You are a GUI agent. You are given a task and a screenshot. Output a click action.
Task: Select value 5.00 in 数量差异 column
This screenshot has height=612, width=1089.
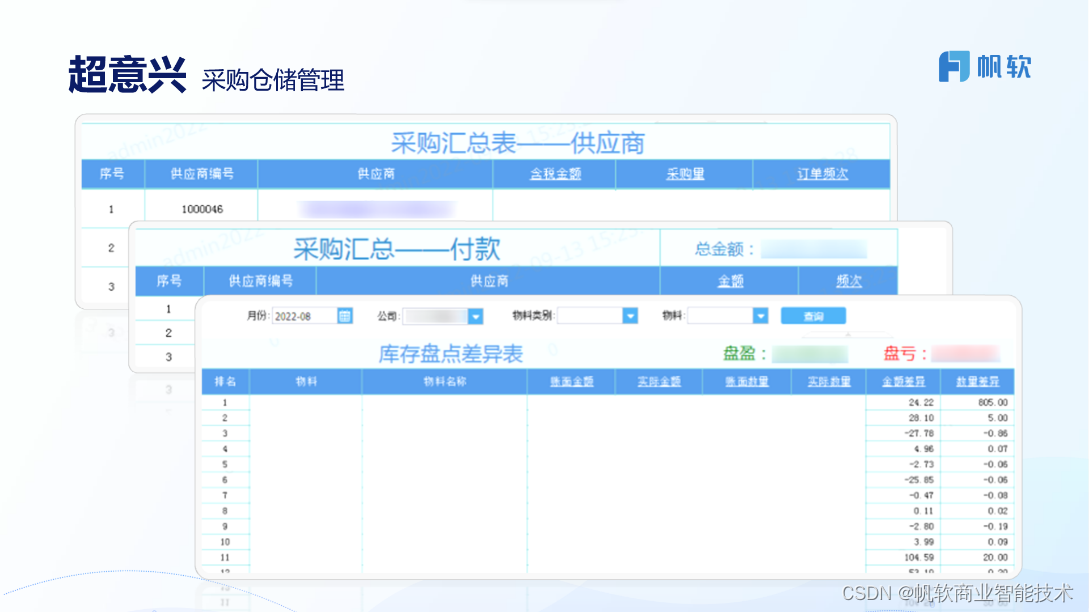click(x=997, y=417)
